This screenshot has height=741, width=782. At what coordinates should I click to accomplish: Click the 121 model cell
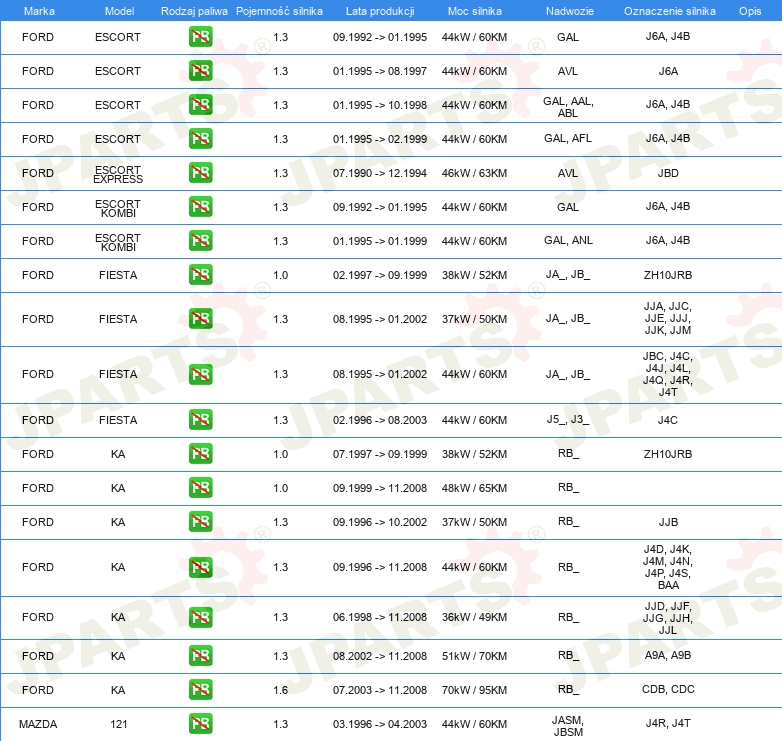coord(119,724)
